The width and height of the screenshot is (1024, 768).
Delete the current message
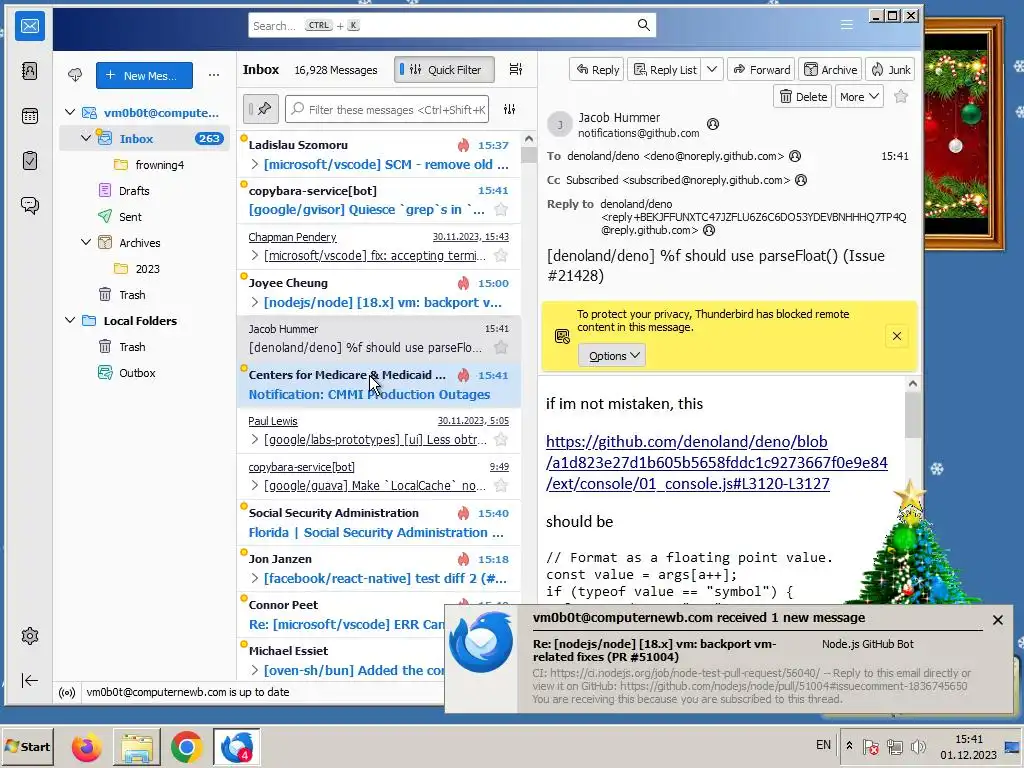pos(803,97)
